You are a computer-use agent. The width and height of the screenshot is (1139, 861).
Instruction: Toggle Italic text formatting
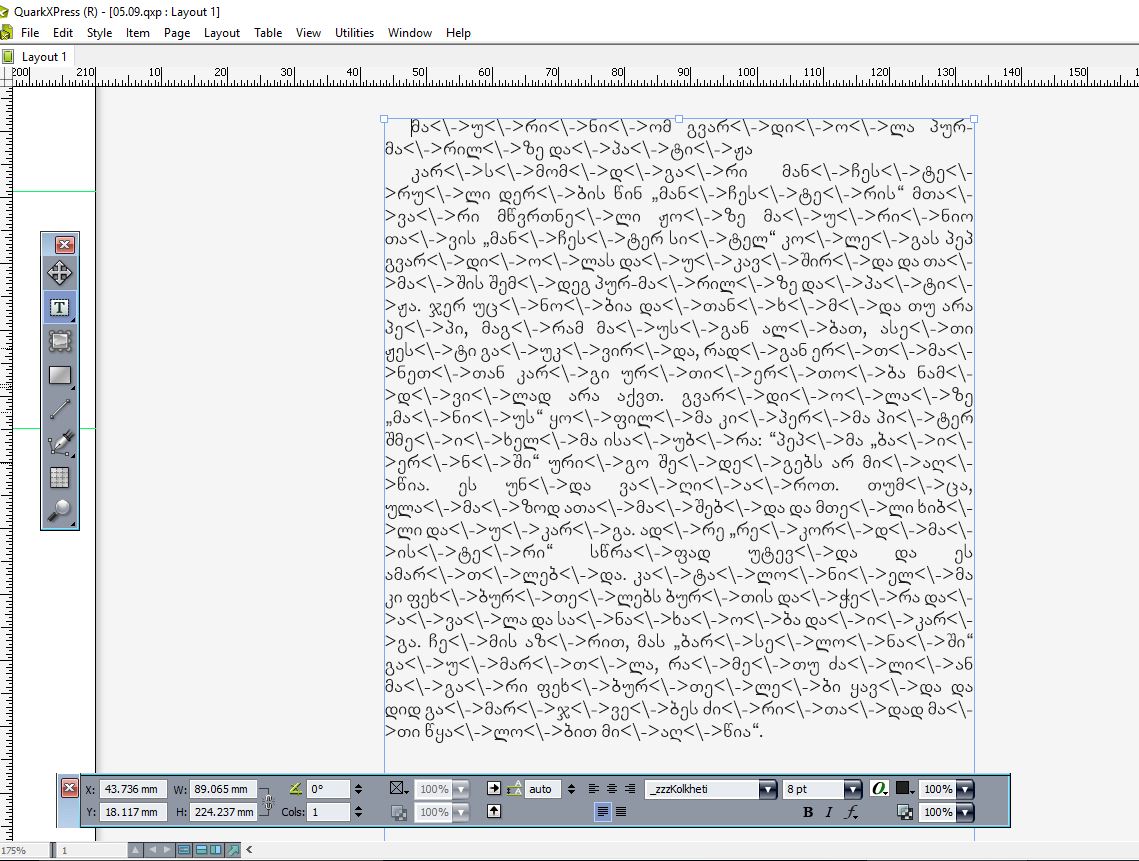[x=829, y=813]
